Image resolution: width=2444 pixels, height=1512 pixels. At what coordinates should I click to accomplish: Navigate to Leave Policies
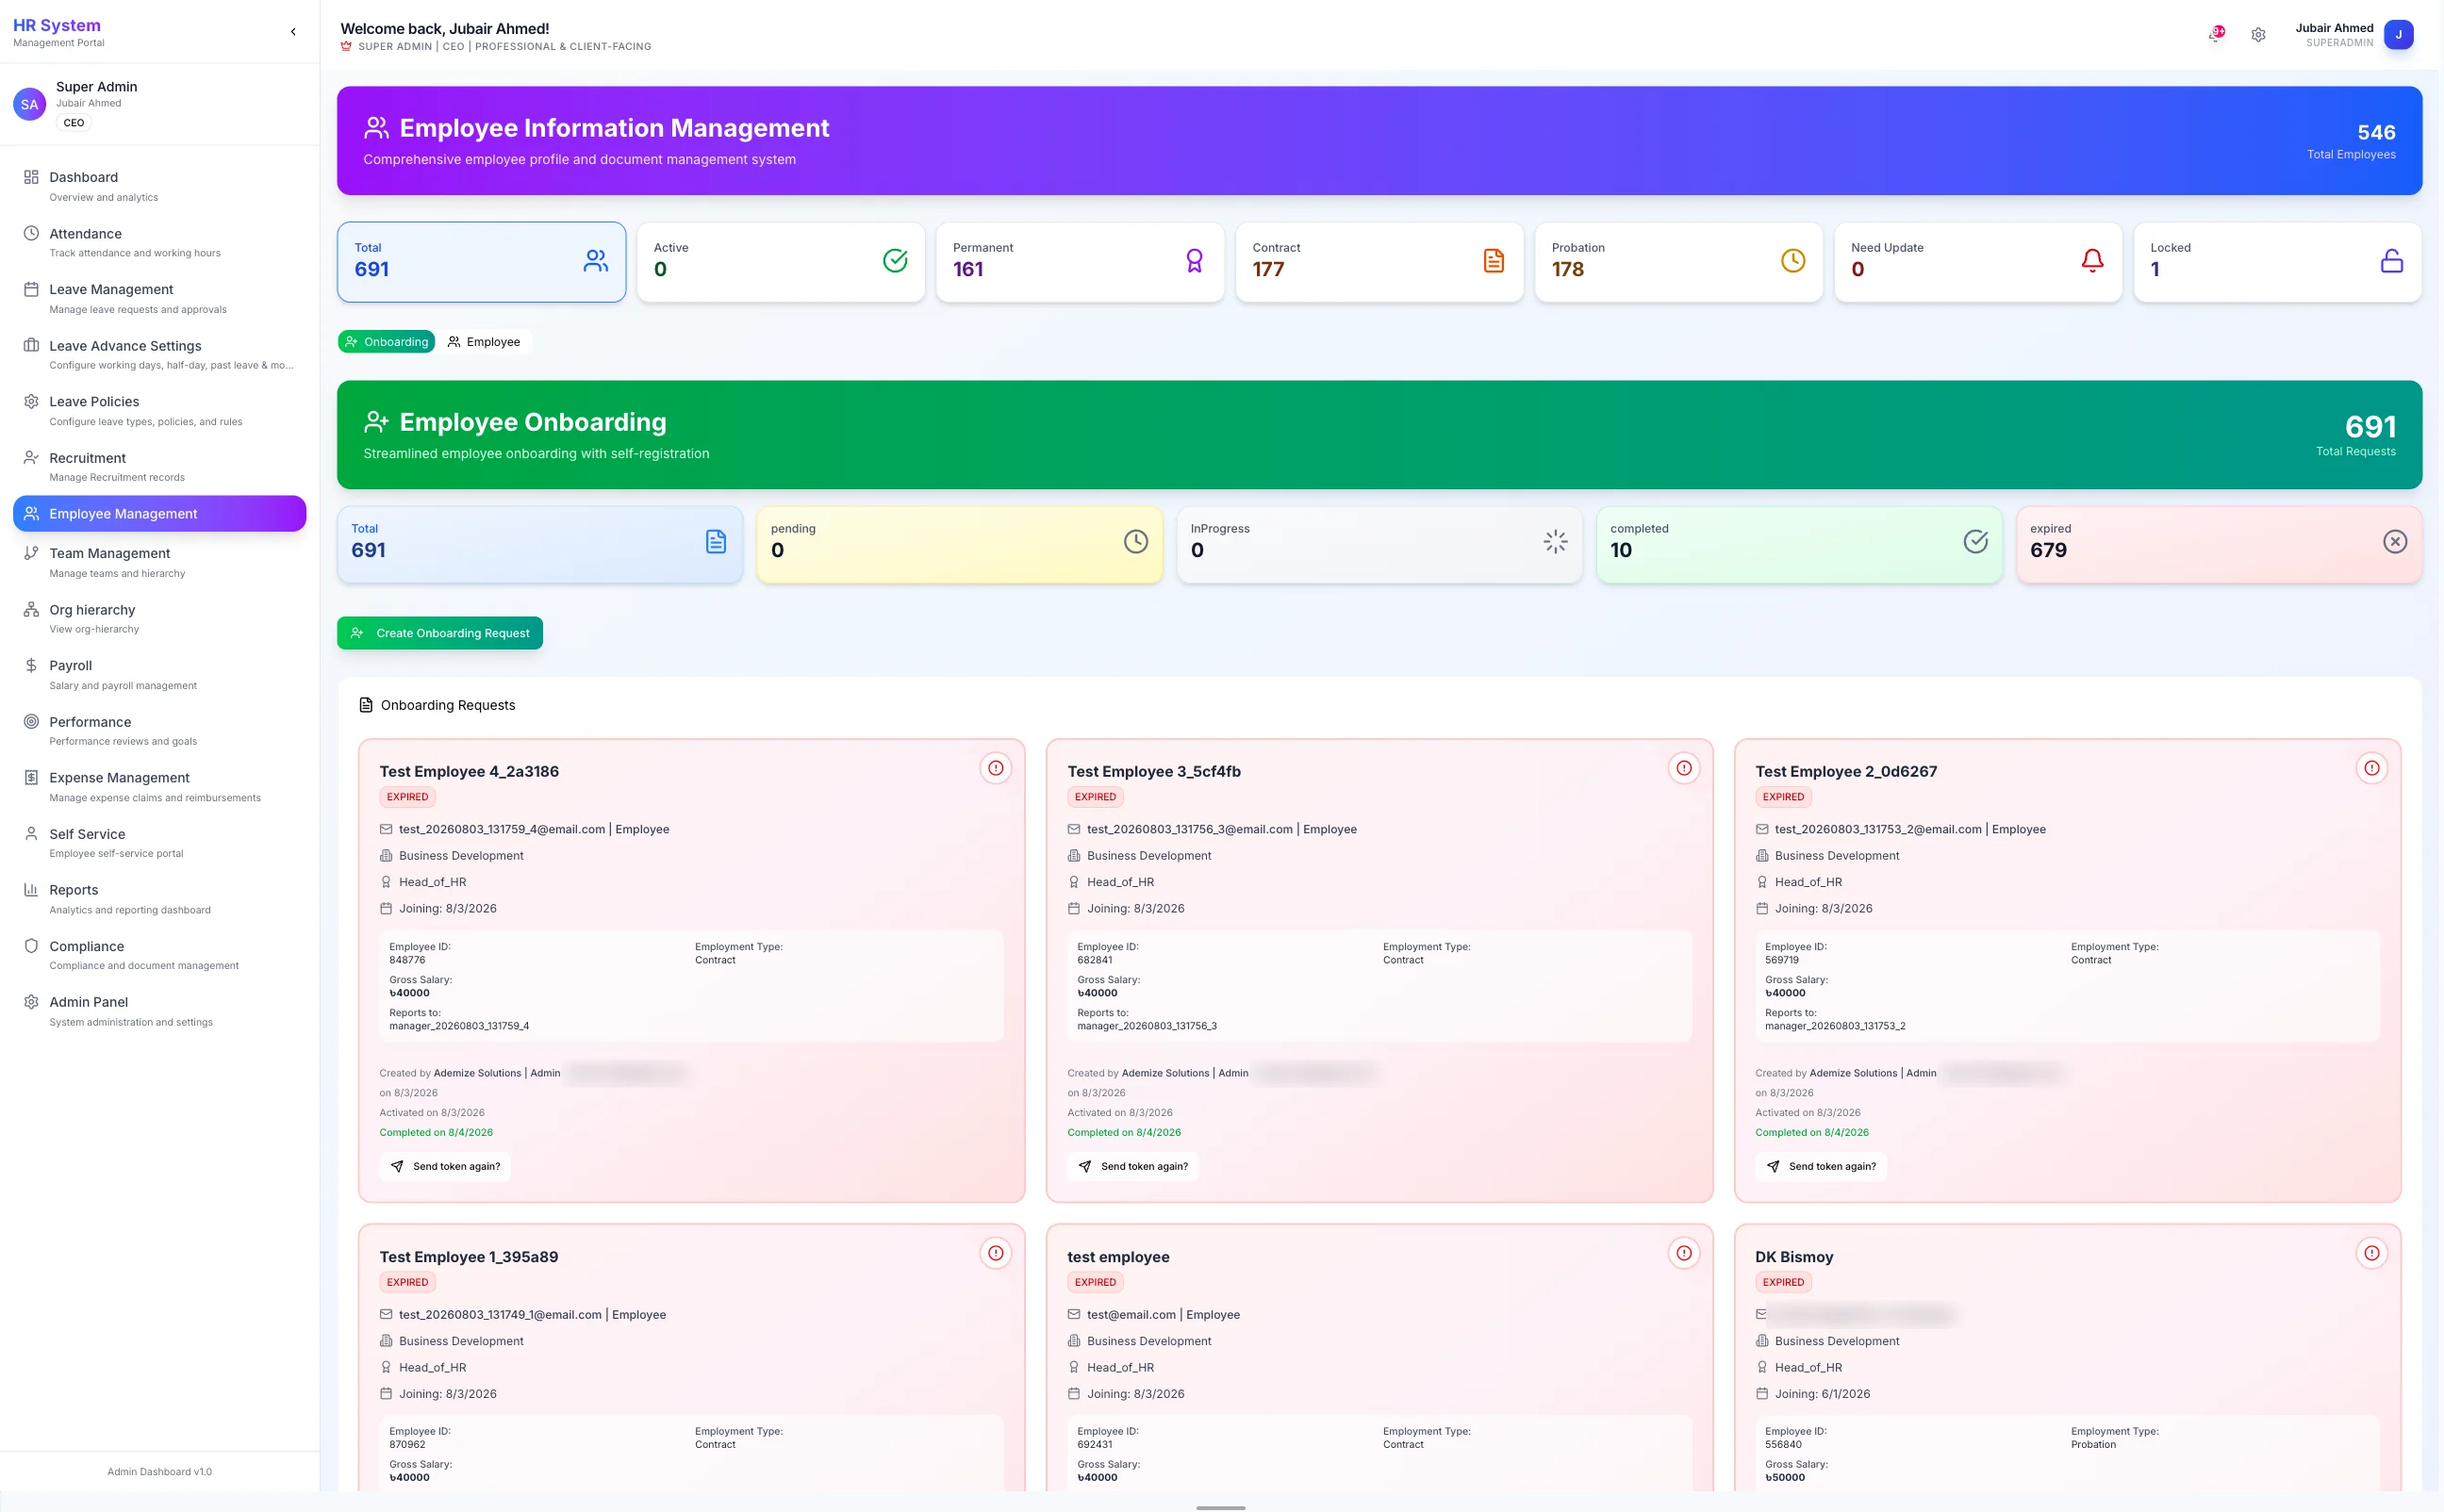(x=160, y=410)
